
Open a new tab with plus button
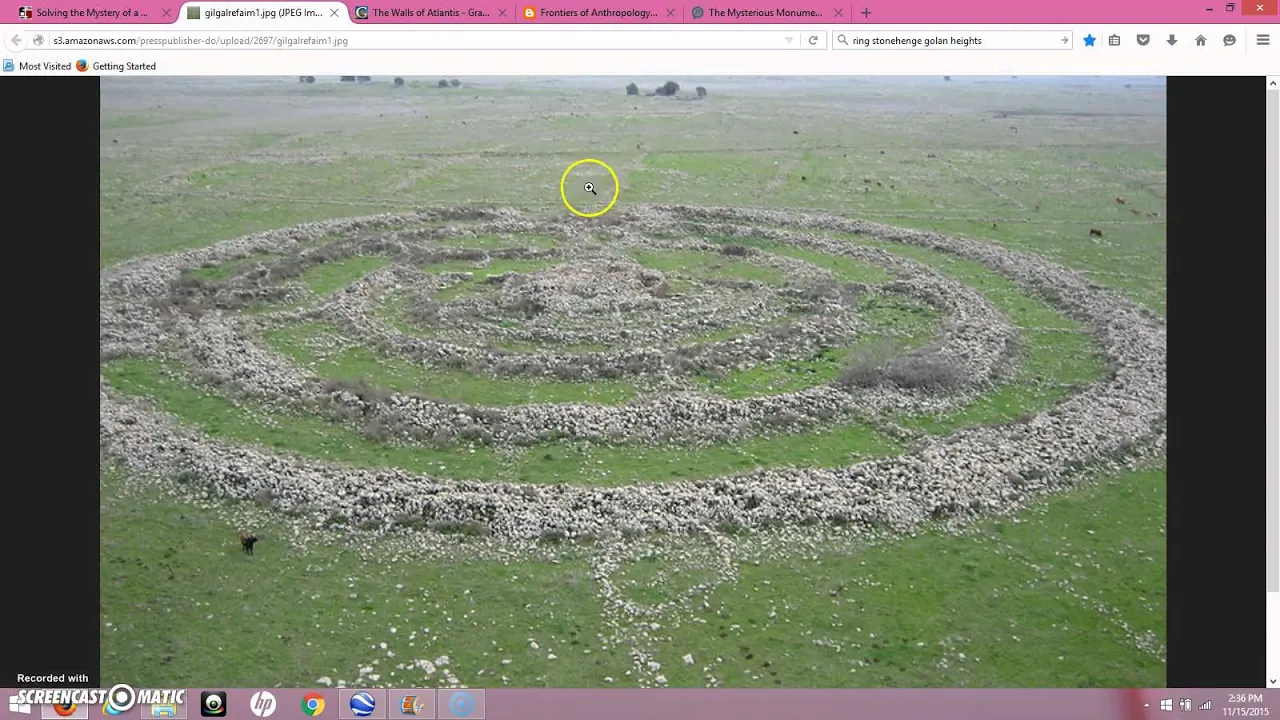[x=866, y=12]
